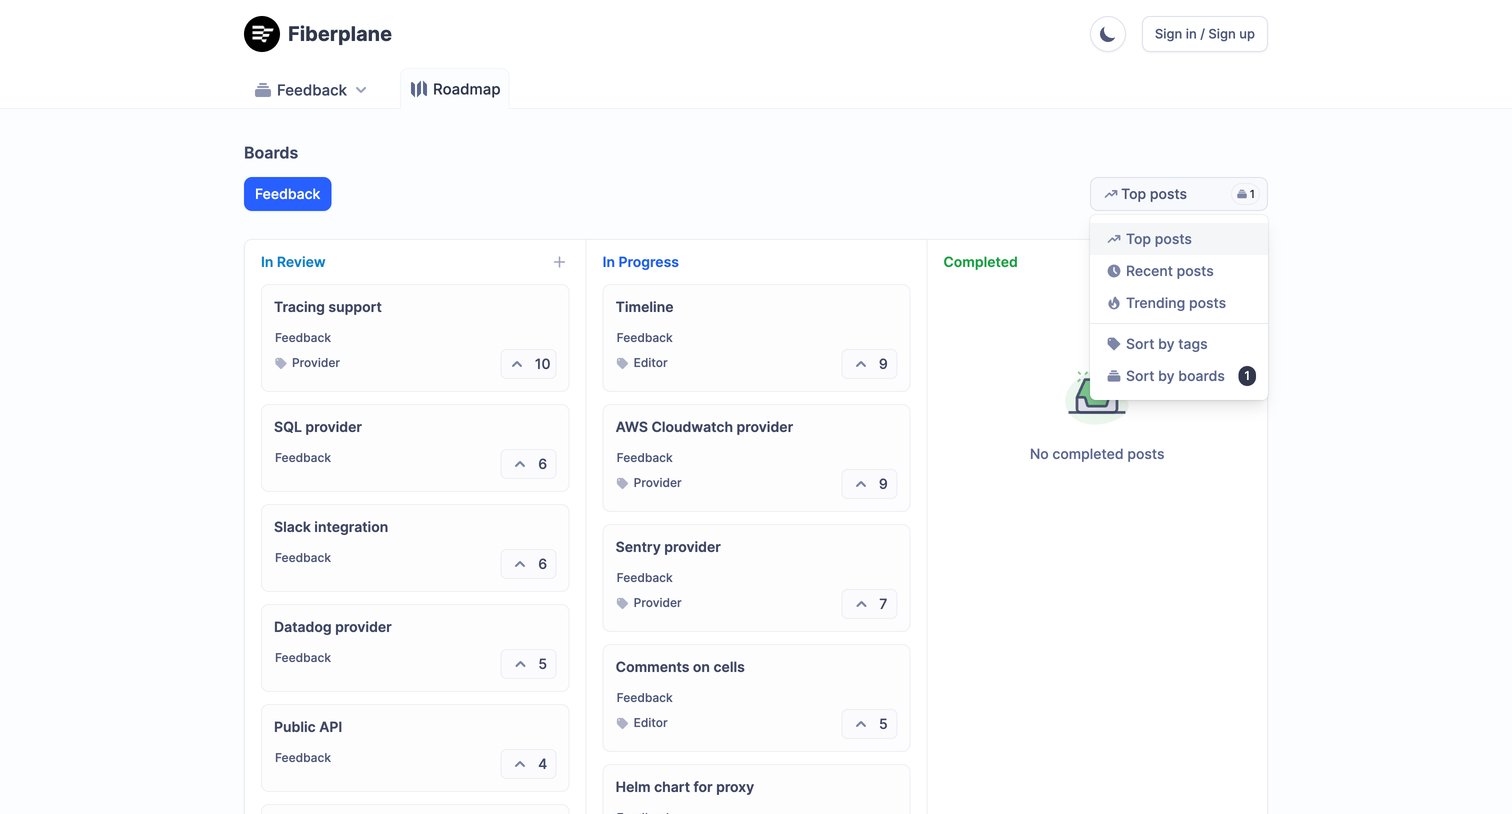The image size is (1512, 814).
Task: Open the Timeline post title
Action: coord(644,307)
